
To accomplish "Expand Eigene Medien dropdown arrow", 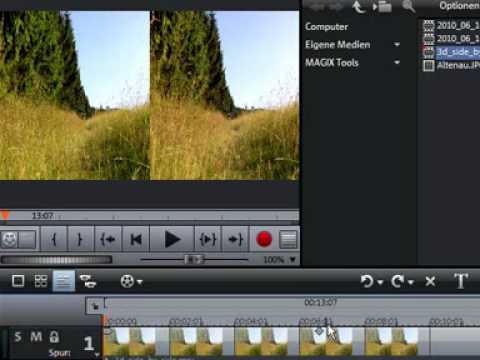I will (x=397, y=44).
